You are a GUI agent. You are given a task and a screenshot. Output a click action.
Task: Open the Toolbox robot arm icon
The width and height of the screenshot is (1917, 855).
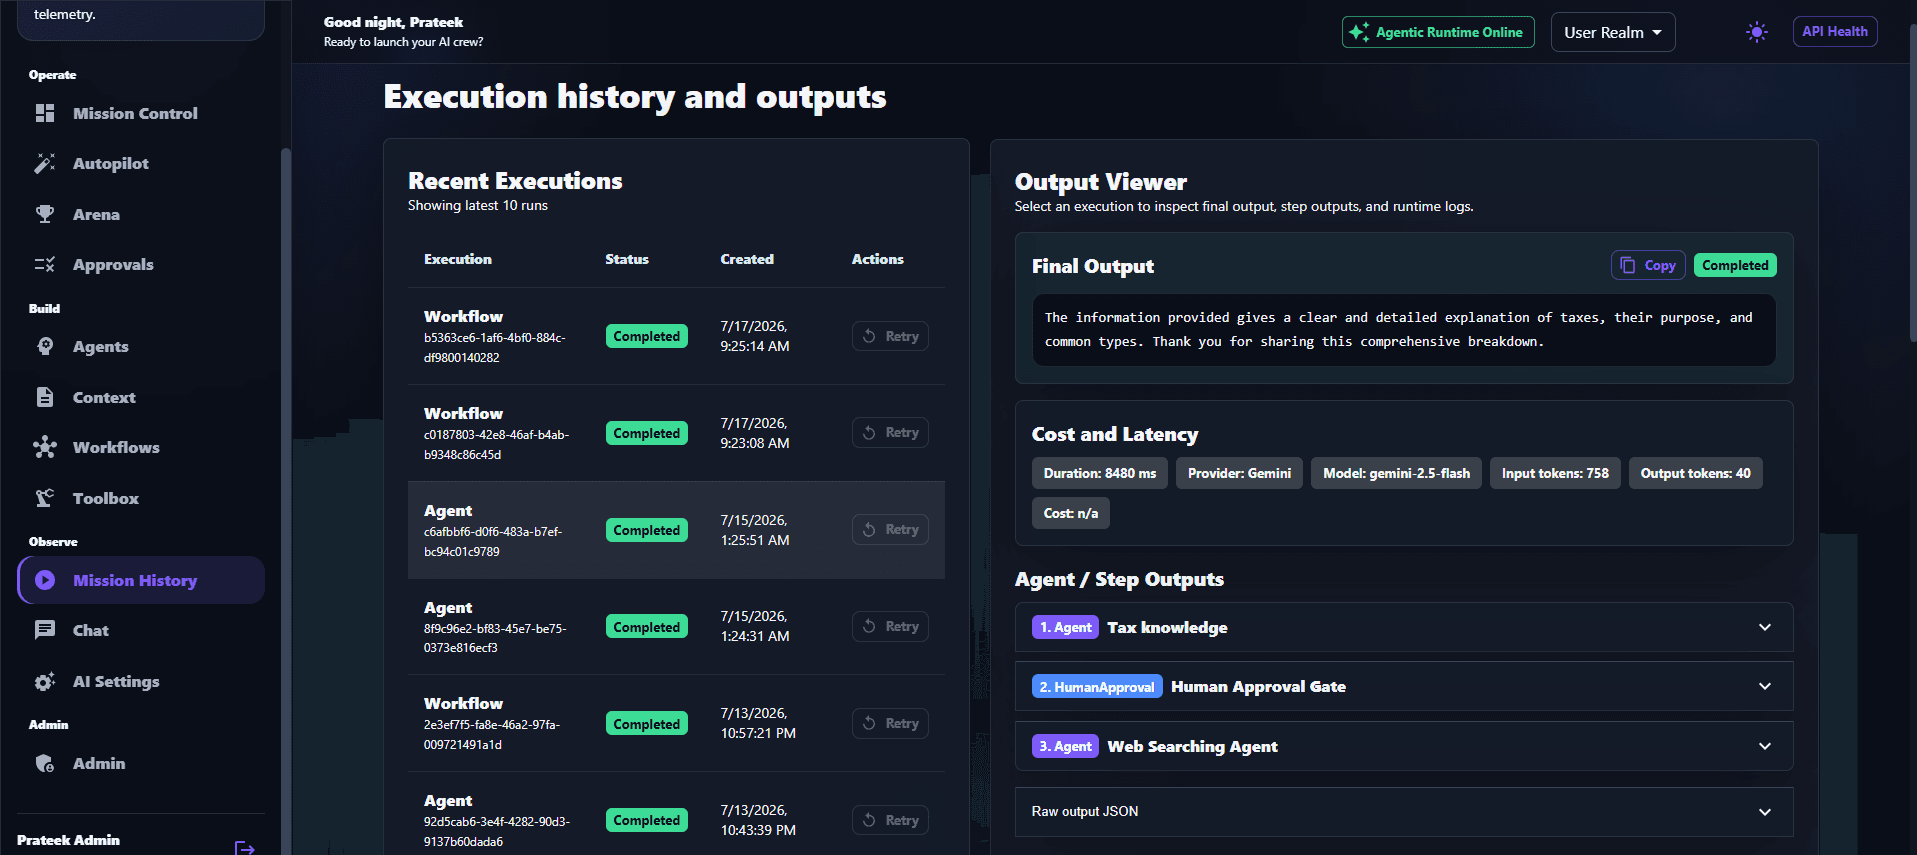pyautogui.click(x=45, y=498)
